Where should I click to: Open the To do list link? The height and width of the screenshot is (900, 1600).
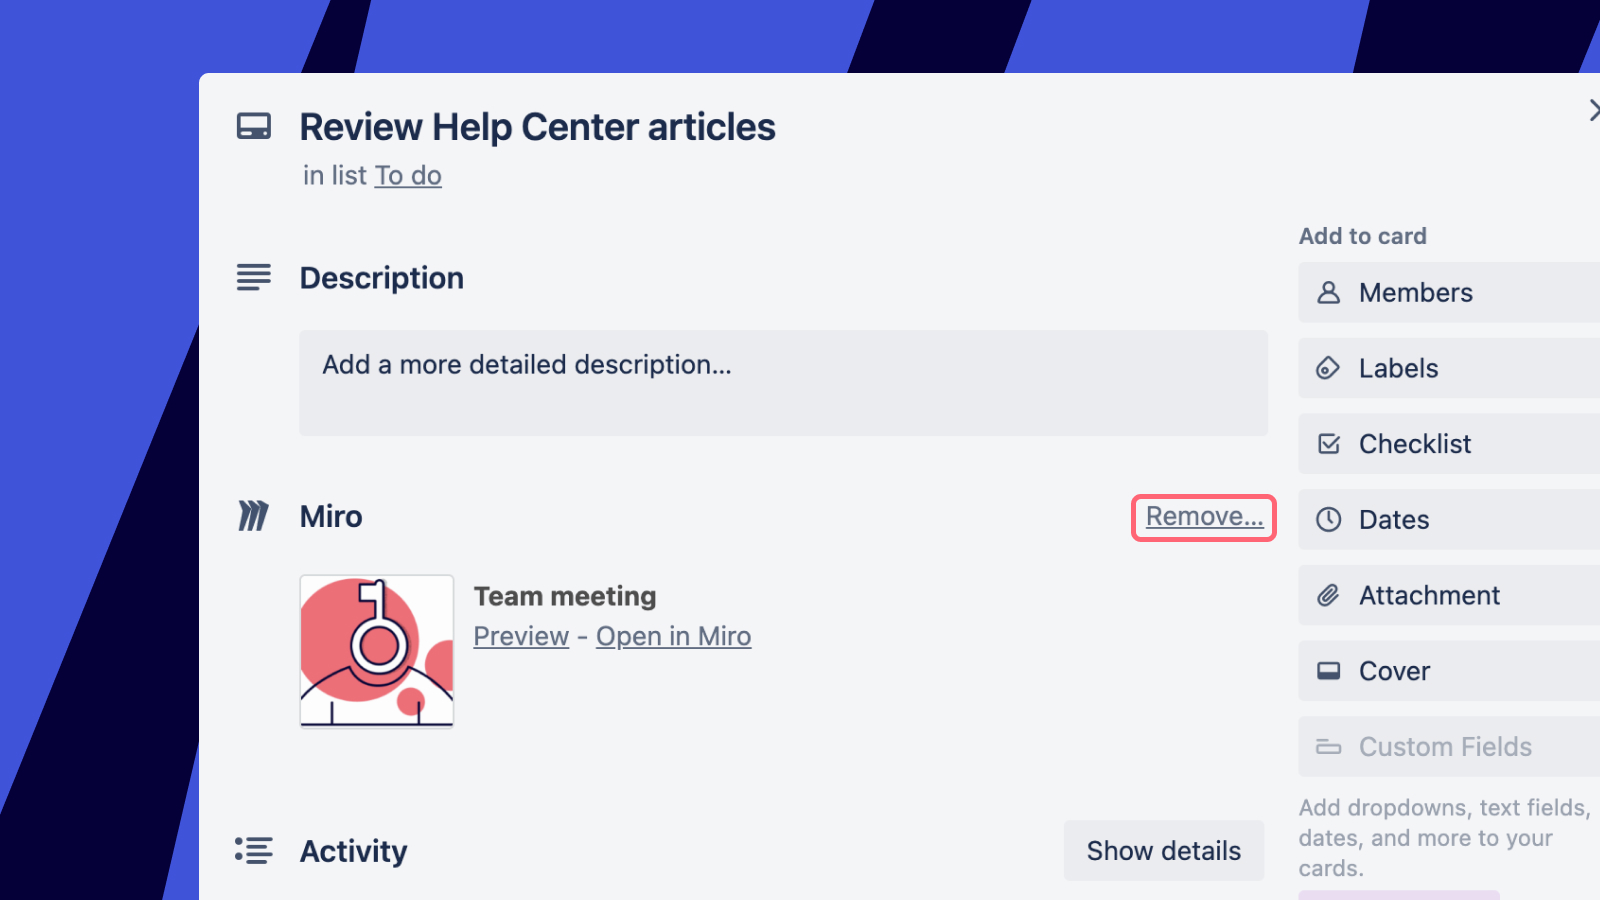coord(408,176)
